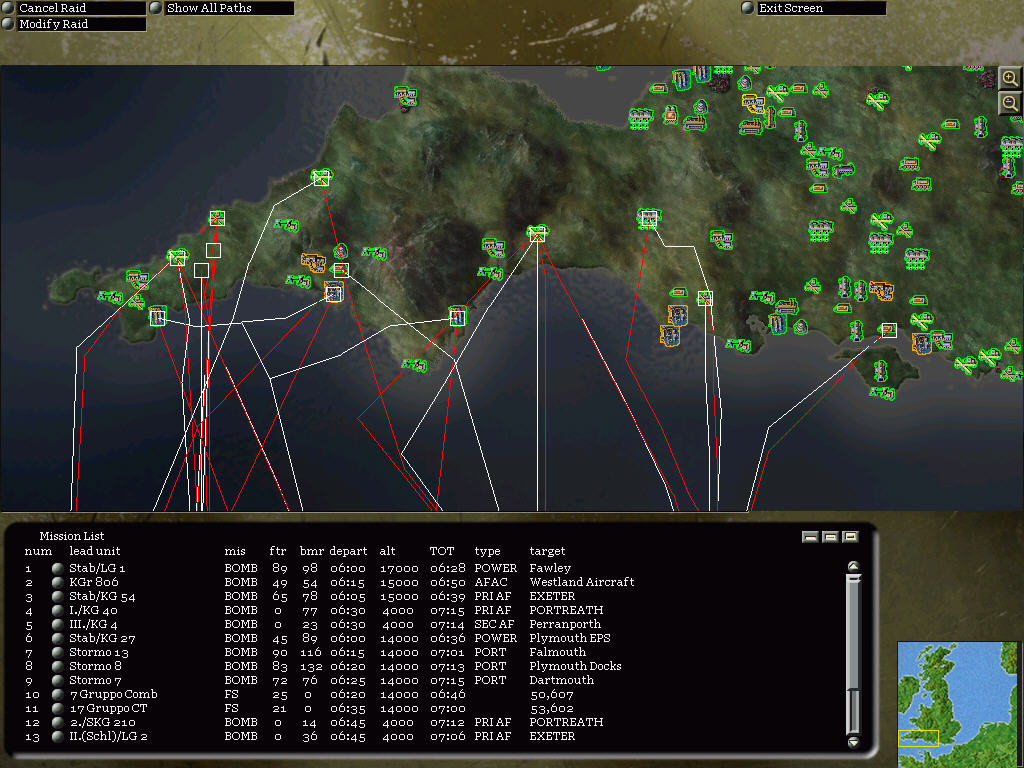Screen dimensions: 1024x768
Task: Click the "Westland Aircraft" target cell
Action: tap(582, 582)
